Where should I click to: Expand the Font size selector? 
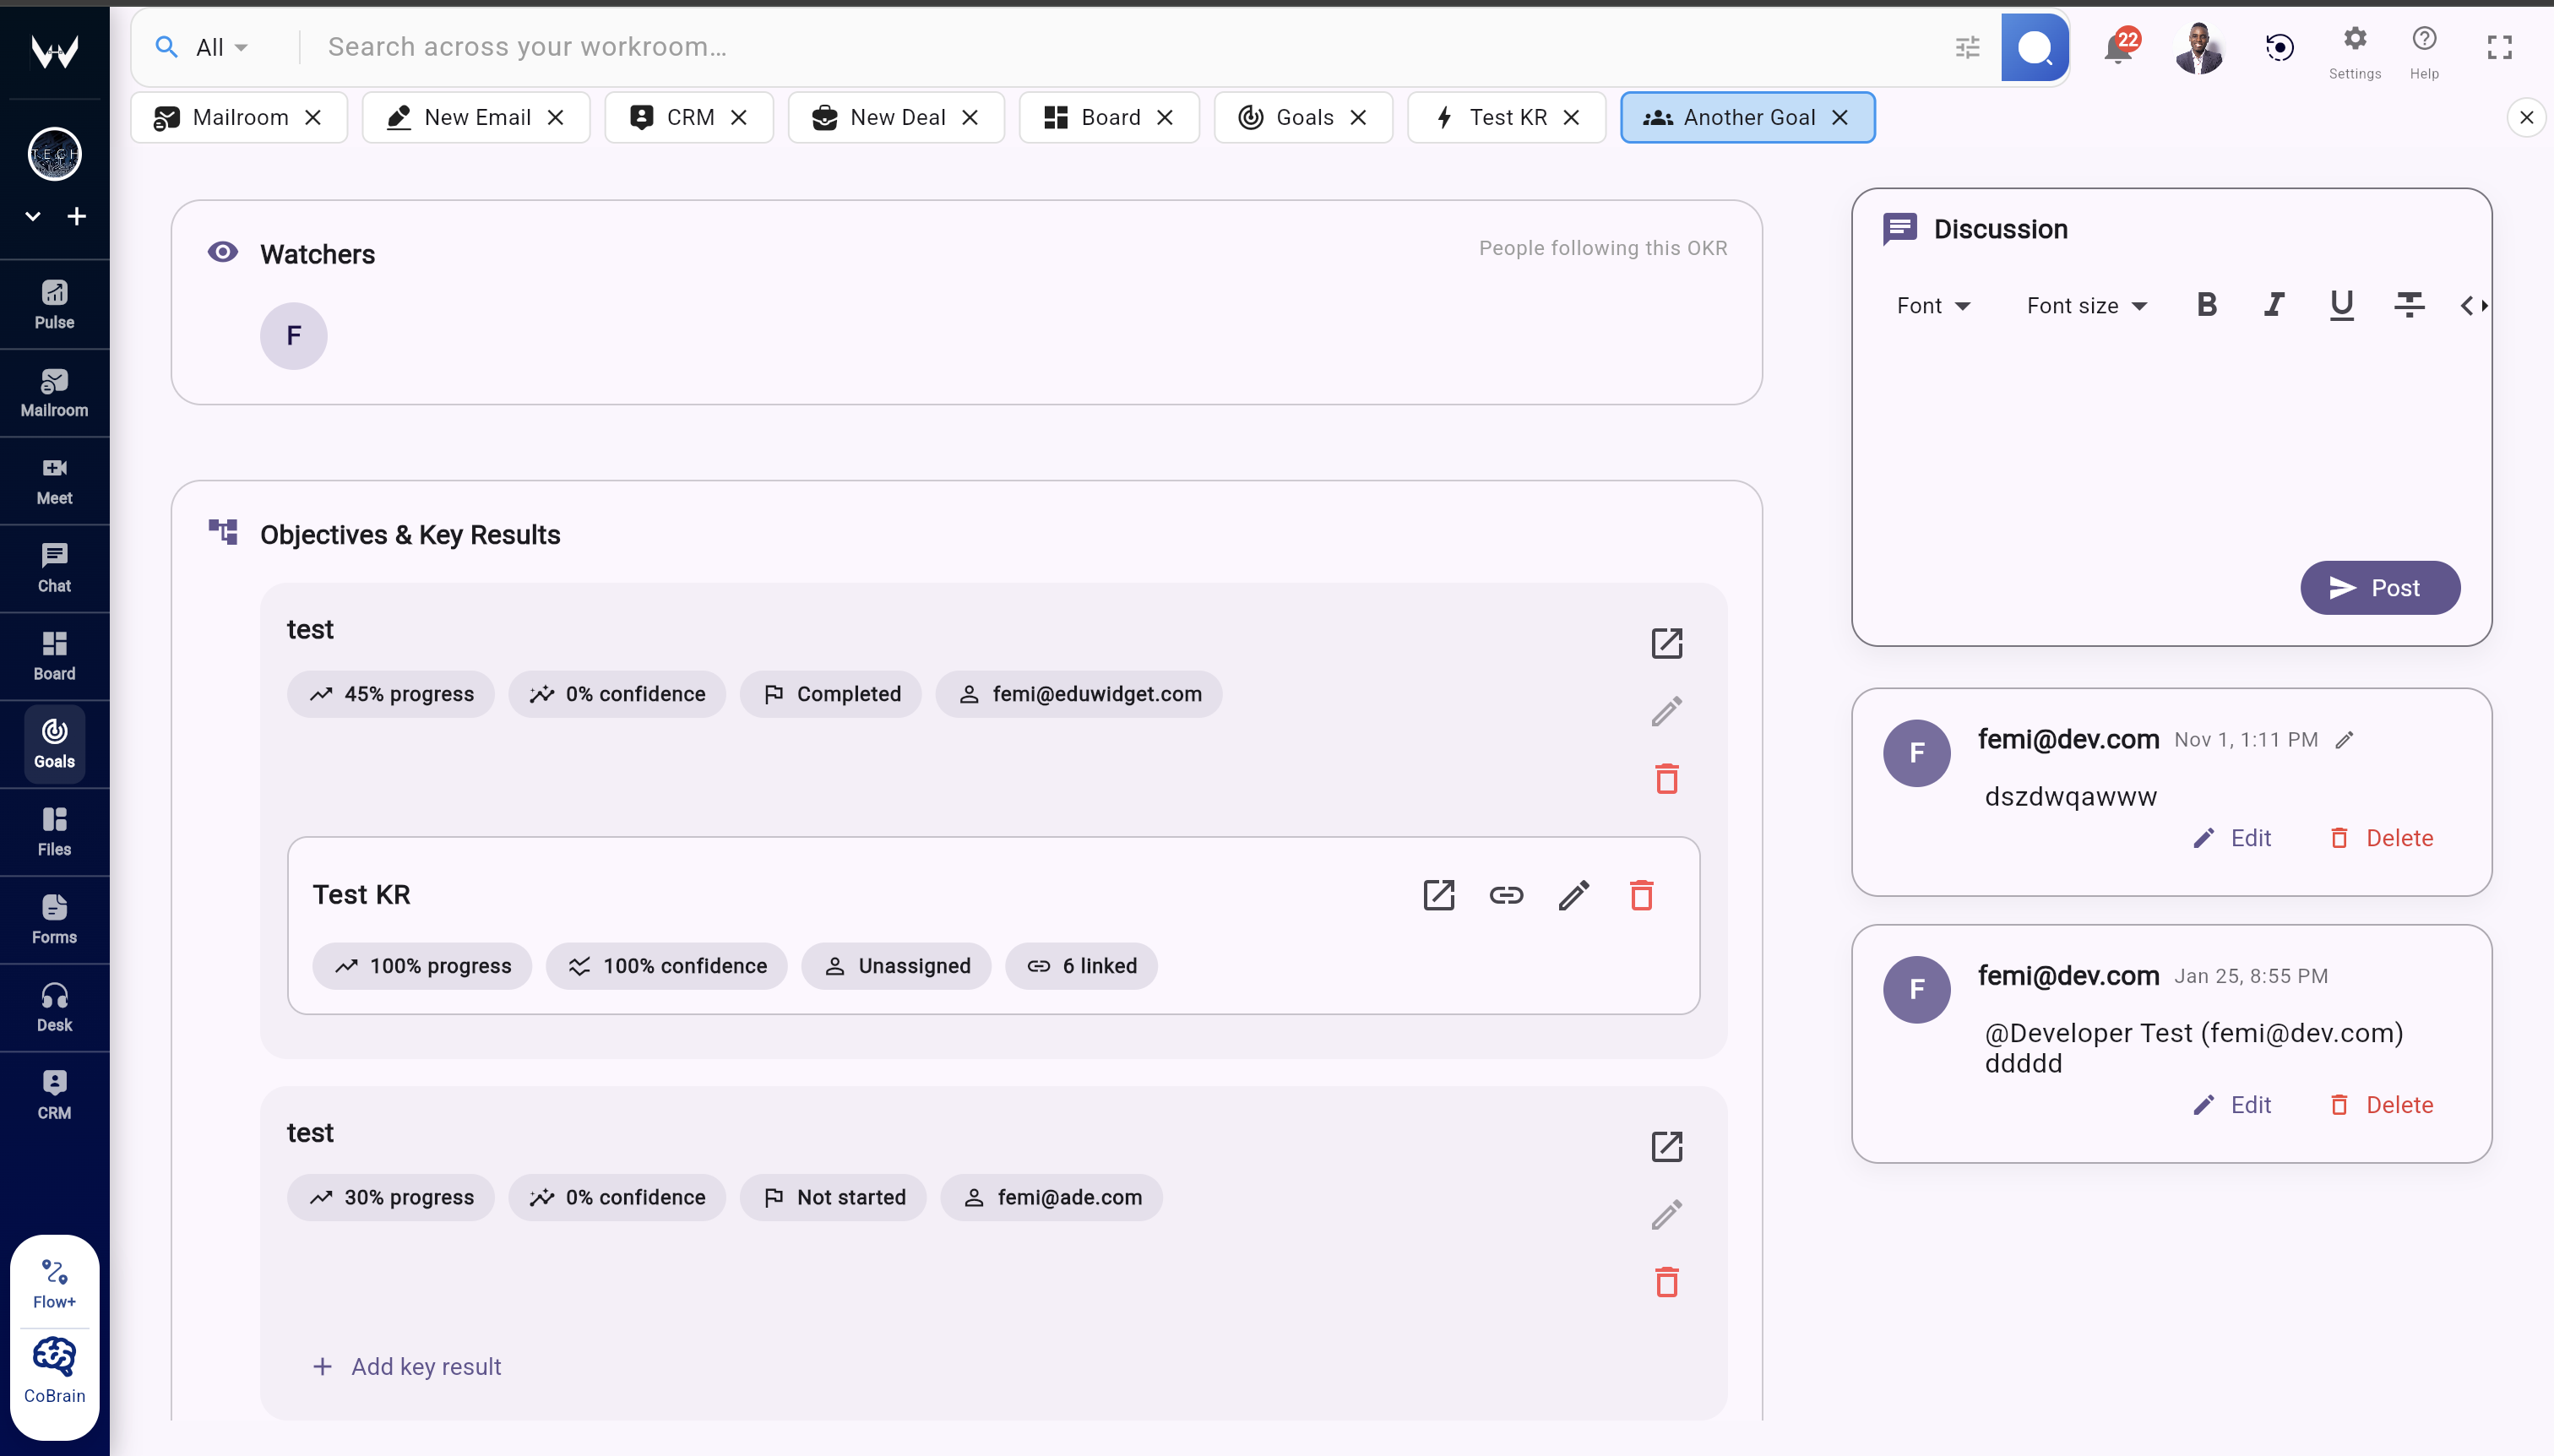click(x=2086, y=305)
